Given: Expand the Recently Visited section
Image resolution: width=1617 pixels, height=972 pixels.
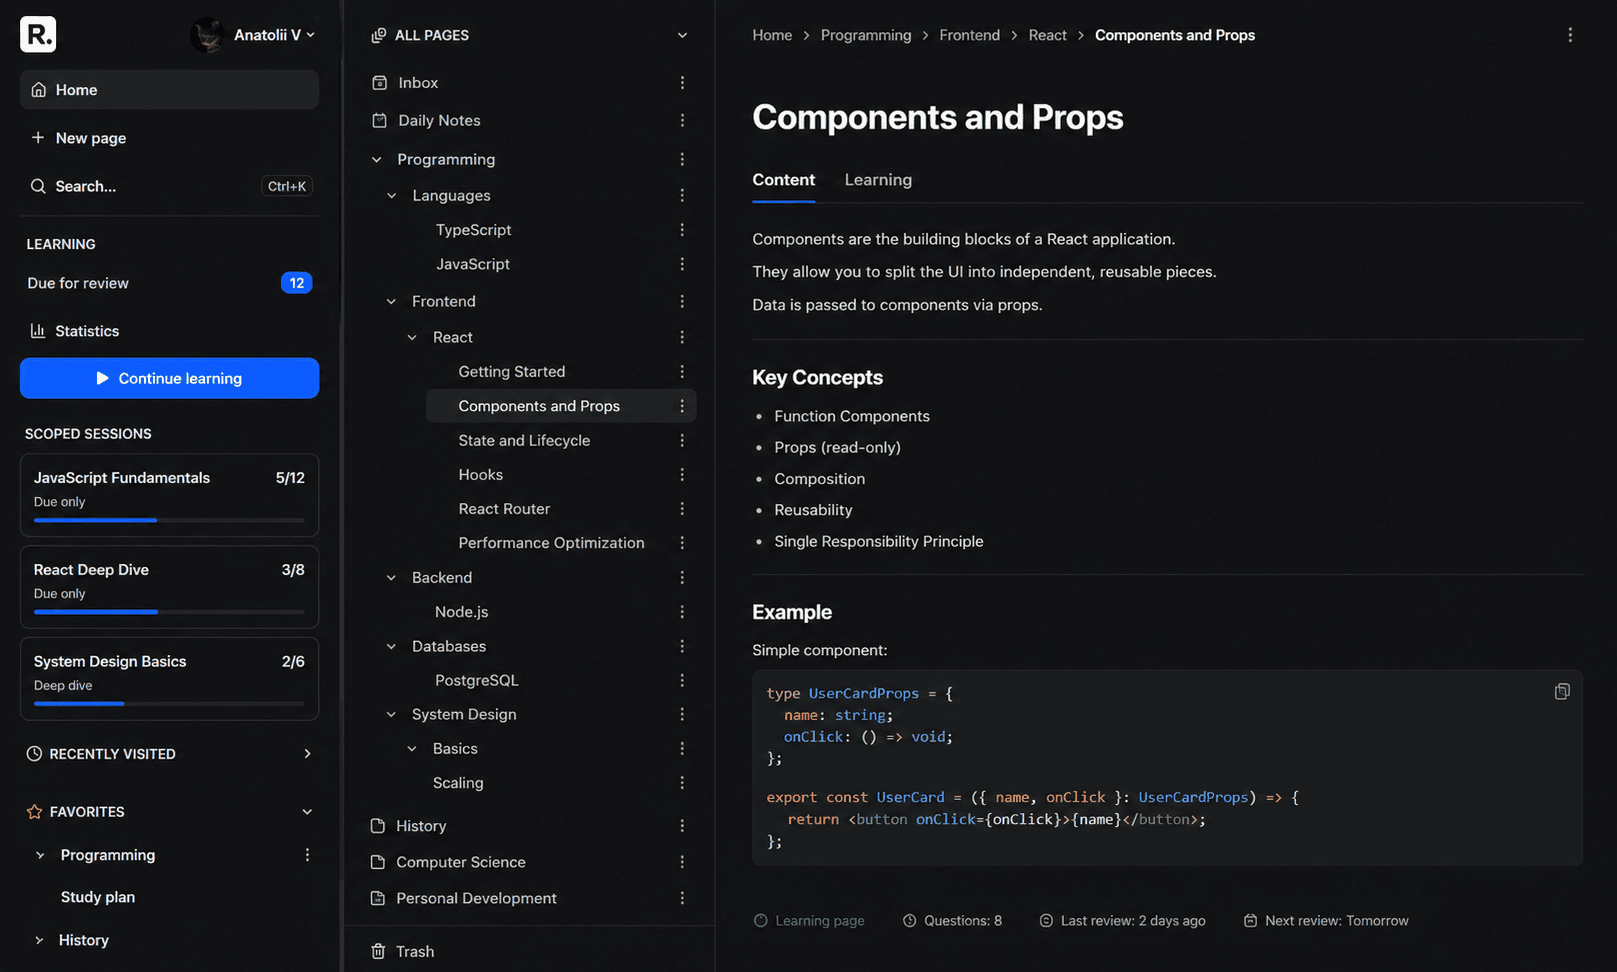Looking at the screenshot, I should (307, 754).
